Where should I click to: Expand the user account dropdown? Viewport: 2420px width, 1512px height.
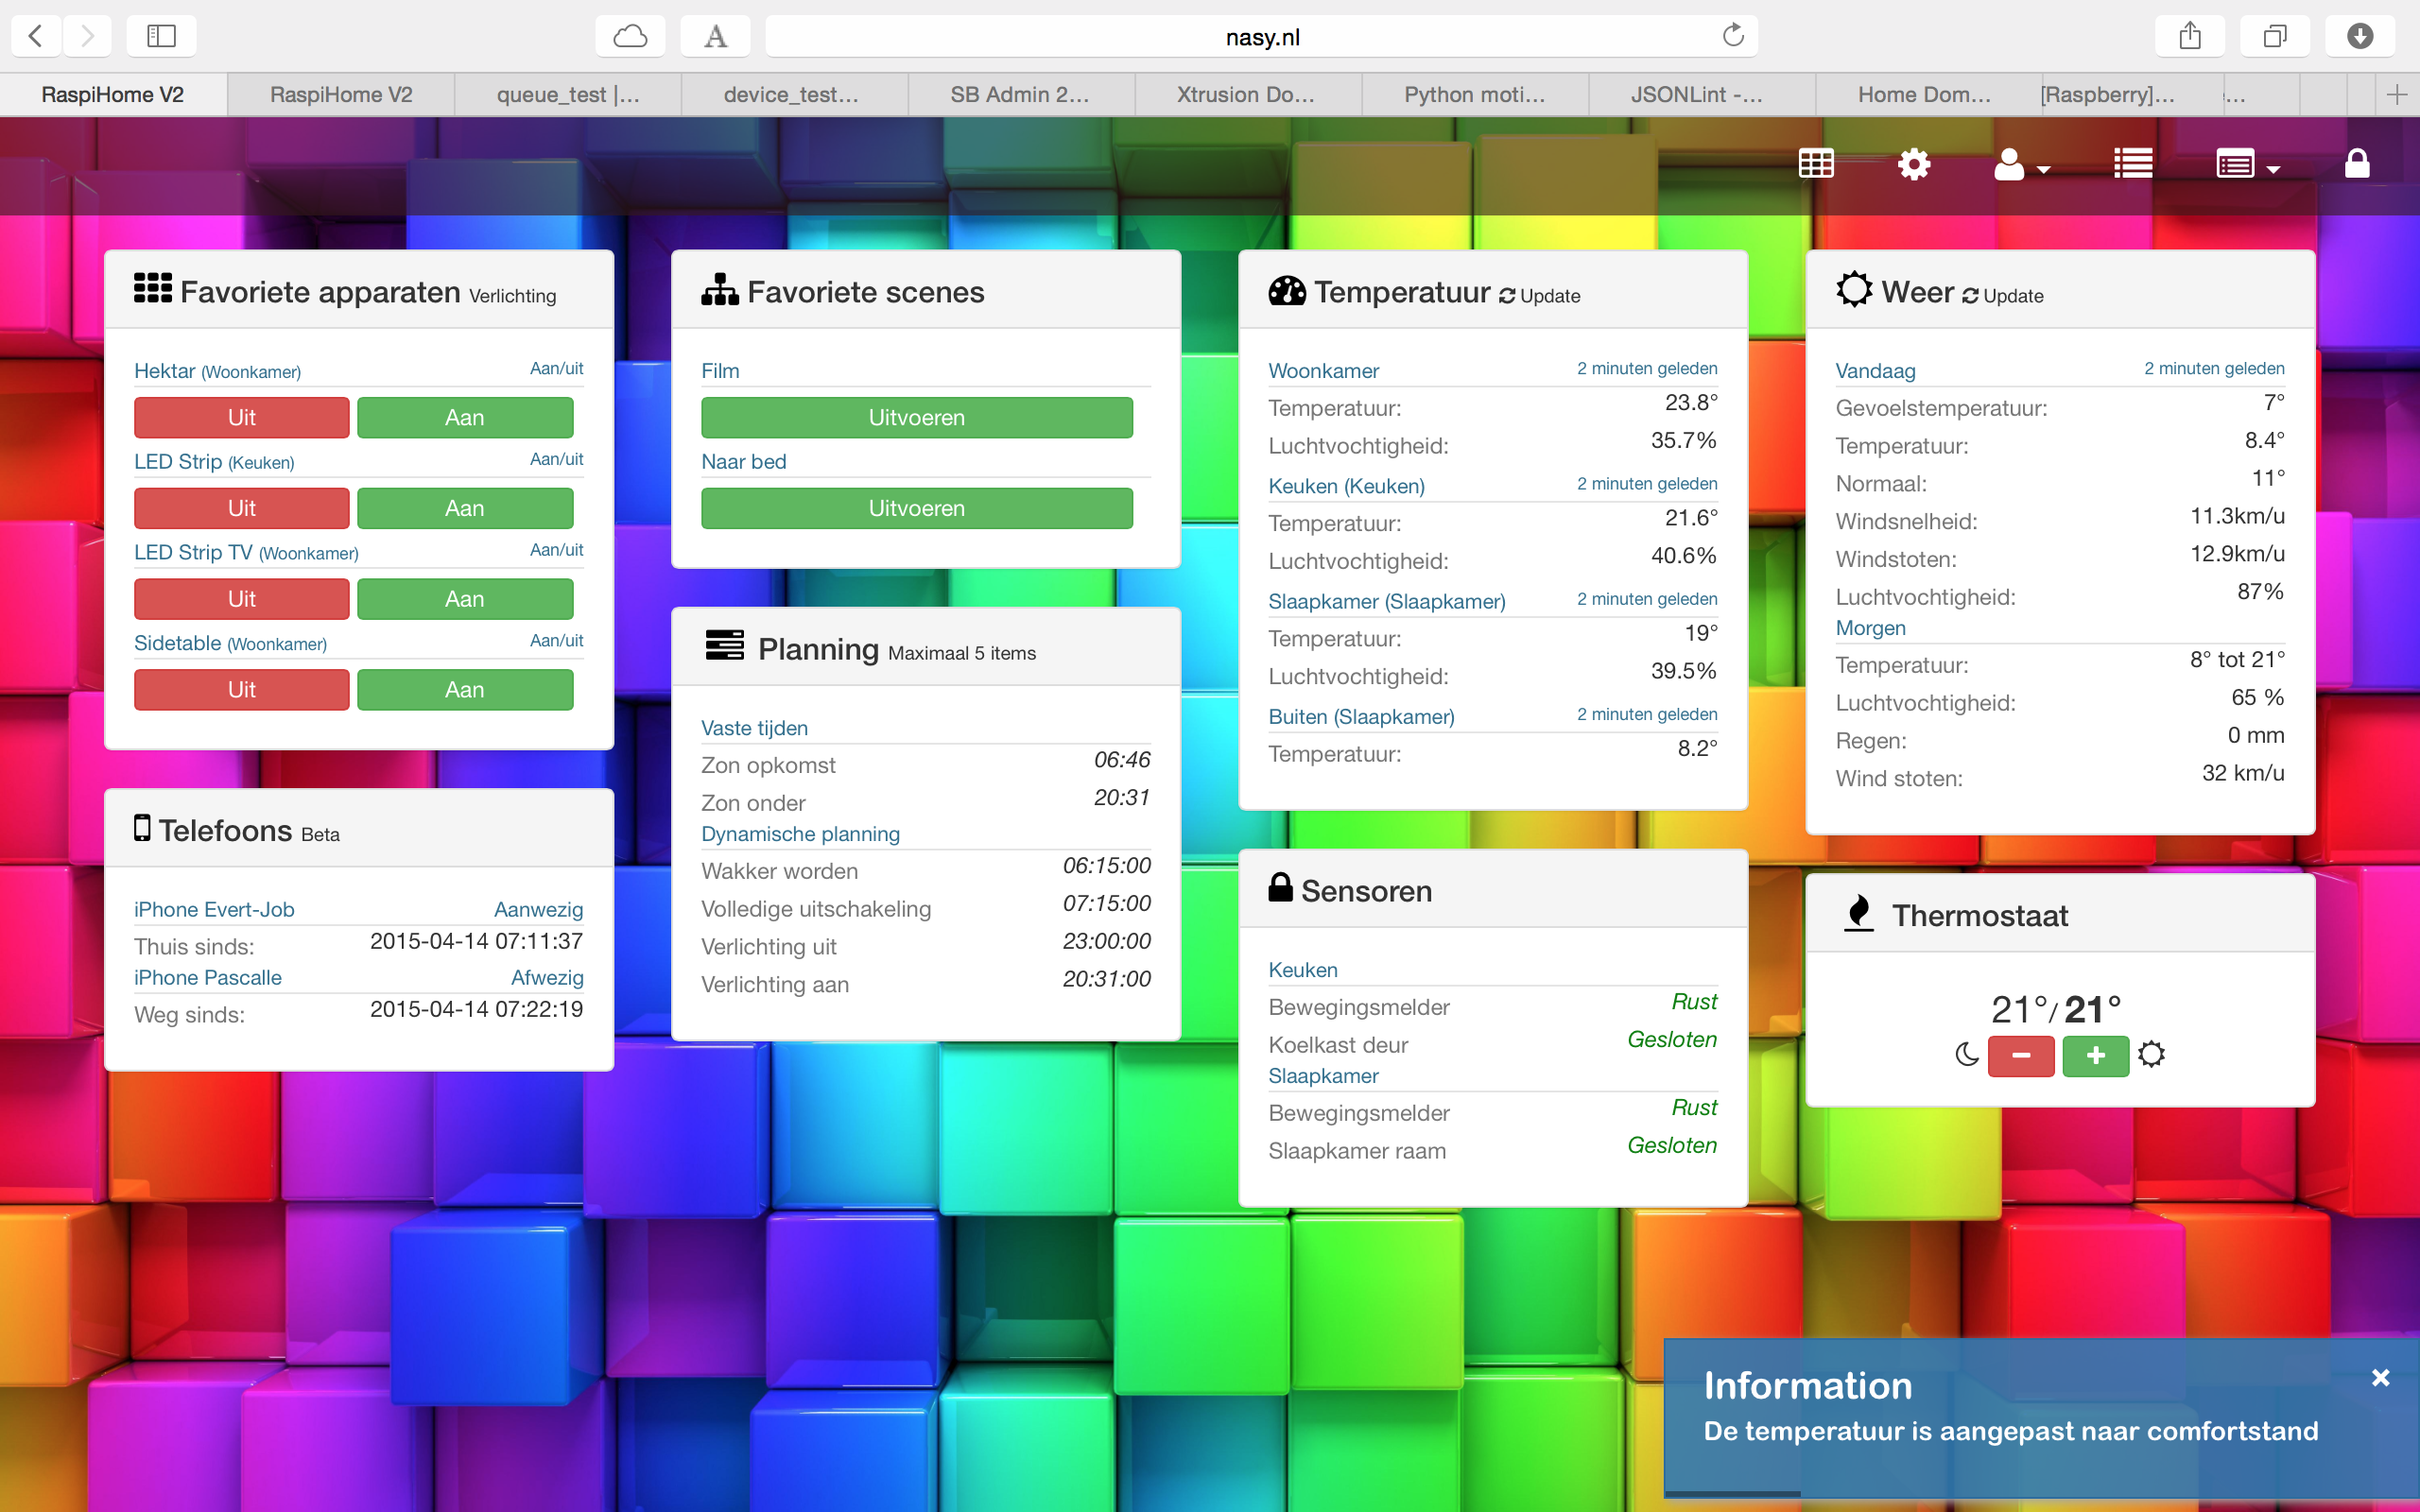(x=2021, y=165)
